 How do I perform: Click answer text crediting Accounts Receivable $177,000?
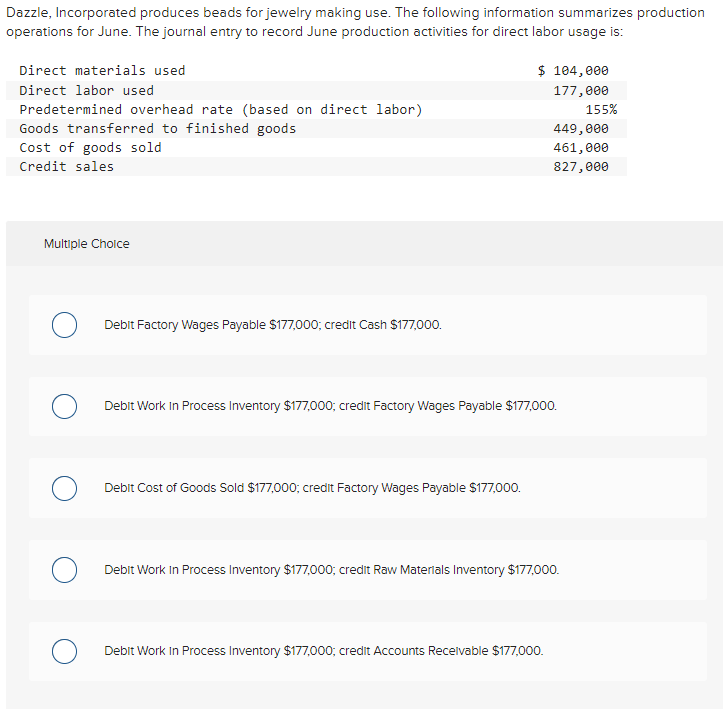coord(324,651)
